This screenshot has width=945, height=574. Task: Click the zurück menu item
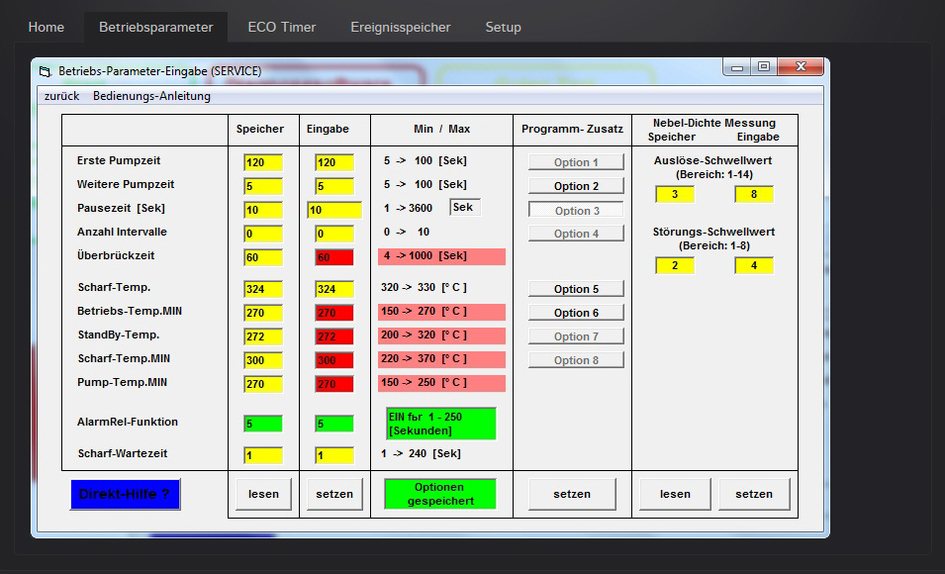[61, 96]
